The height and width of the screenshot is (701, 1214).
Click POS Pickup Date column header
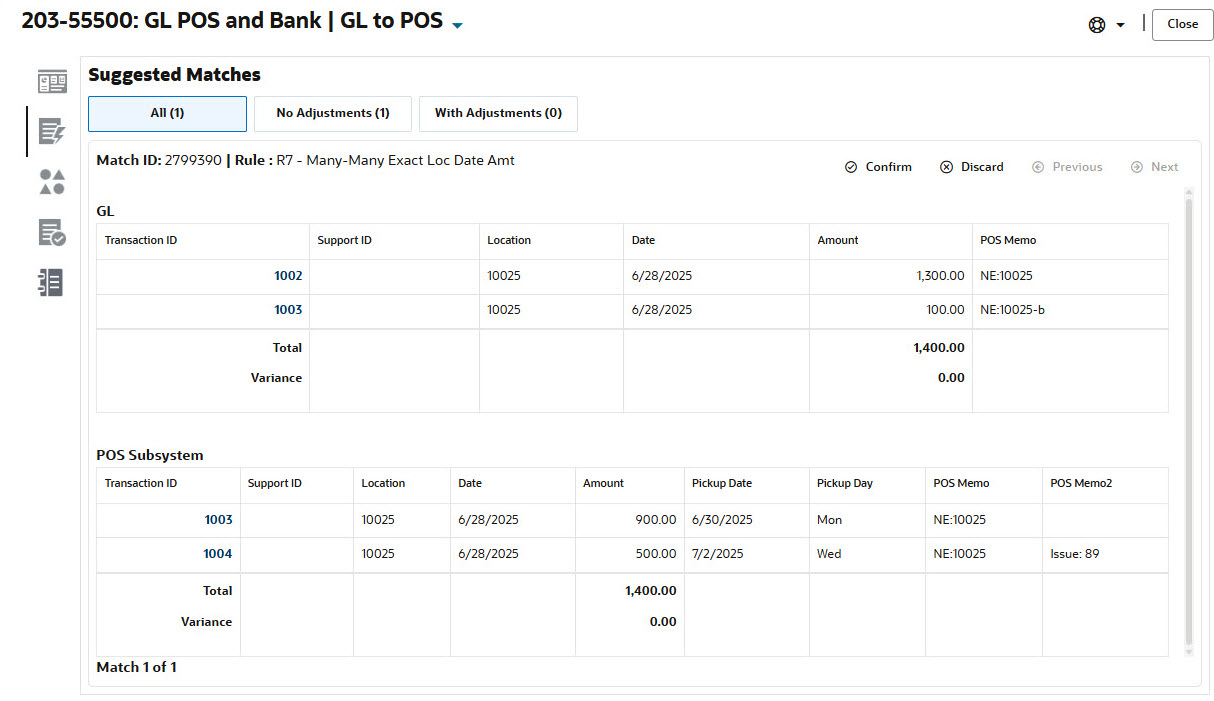746,484
